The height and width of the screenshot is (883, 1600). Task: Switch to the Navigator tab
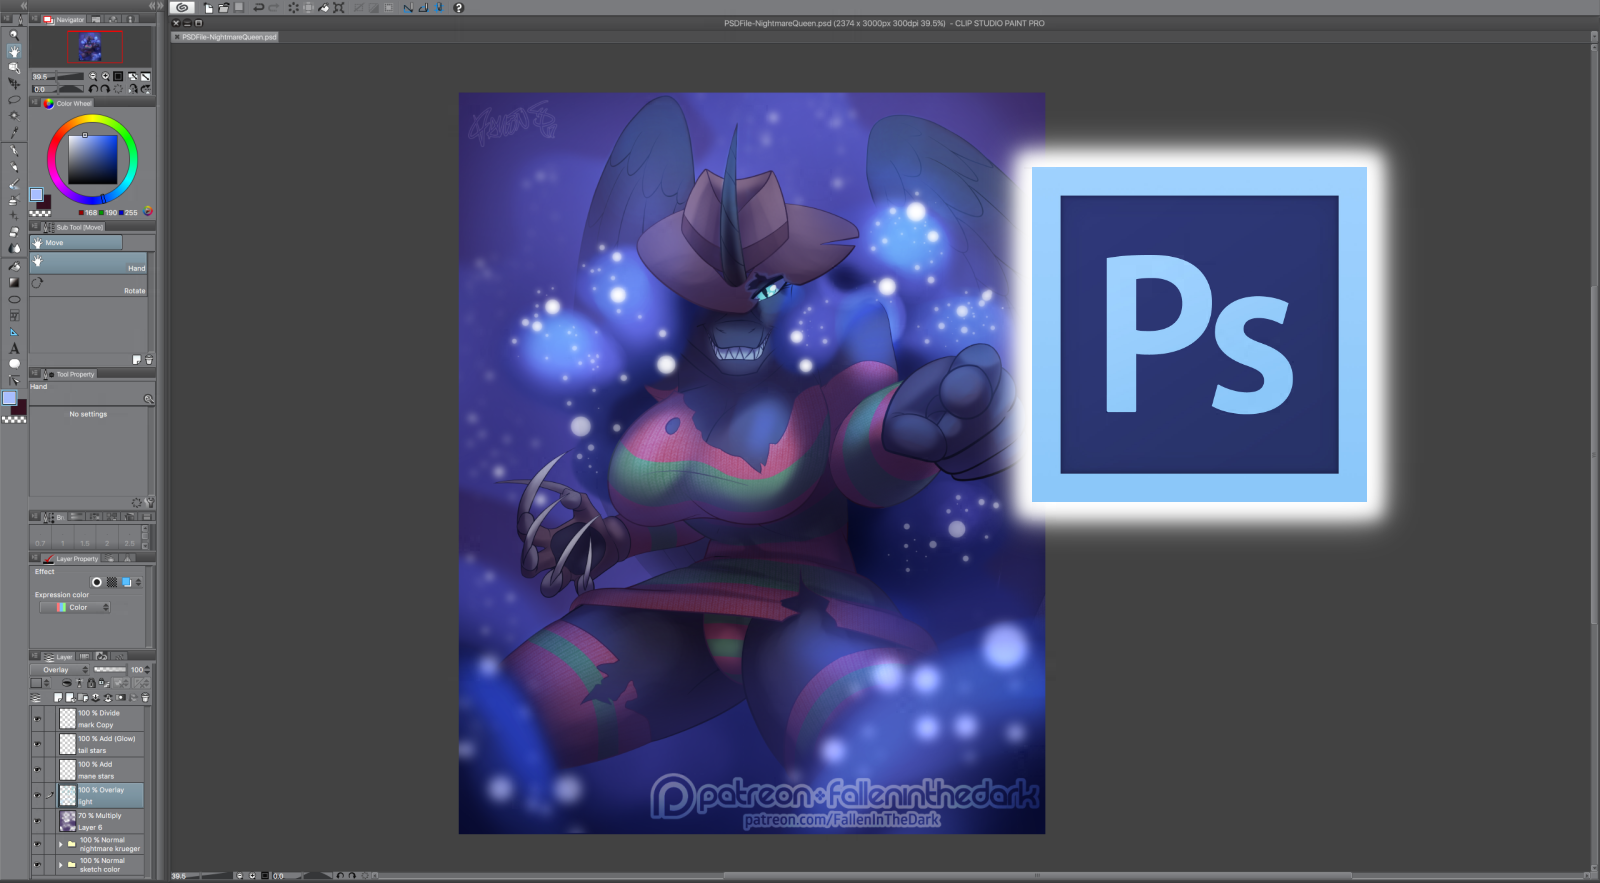pyautogui.click(x=64, y=20)
